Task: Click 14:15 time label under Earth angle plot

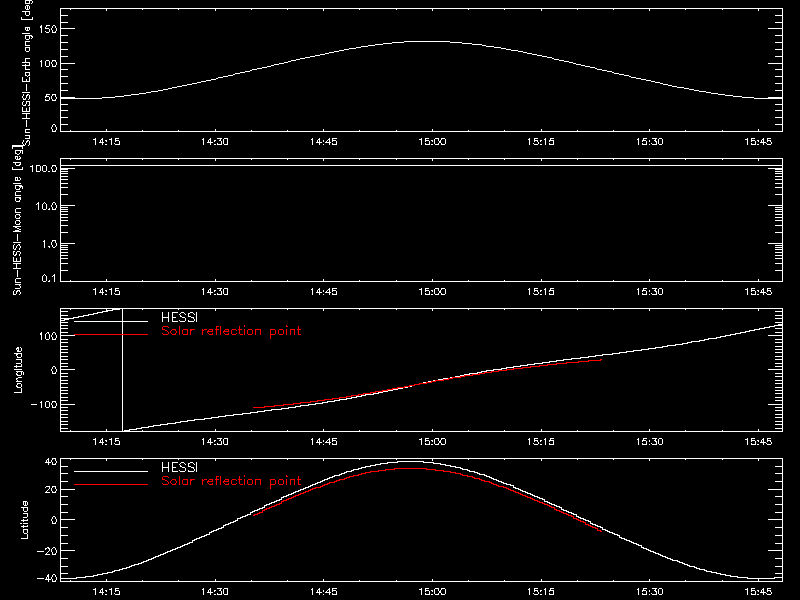Action: [106, 142]
